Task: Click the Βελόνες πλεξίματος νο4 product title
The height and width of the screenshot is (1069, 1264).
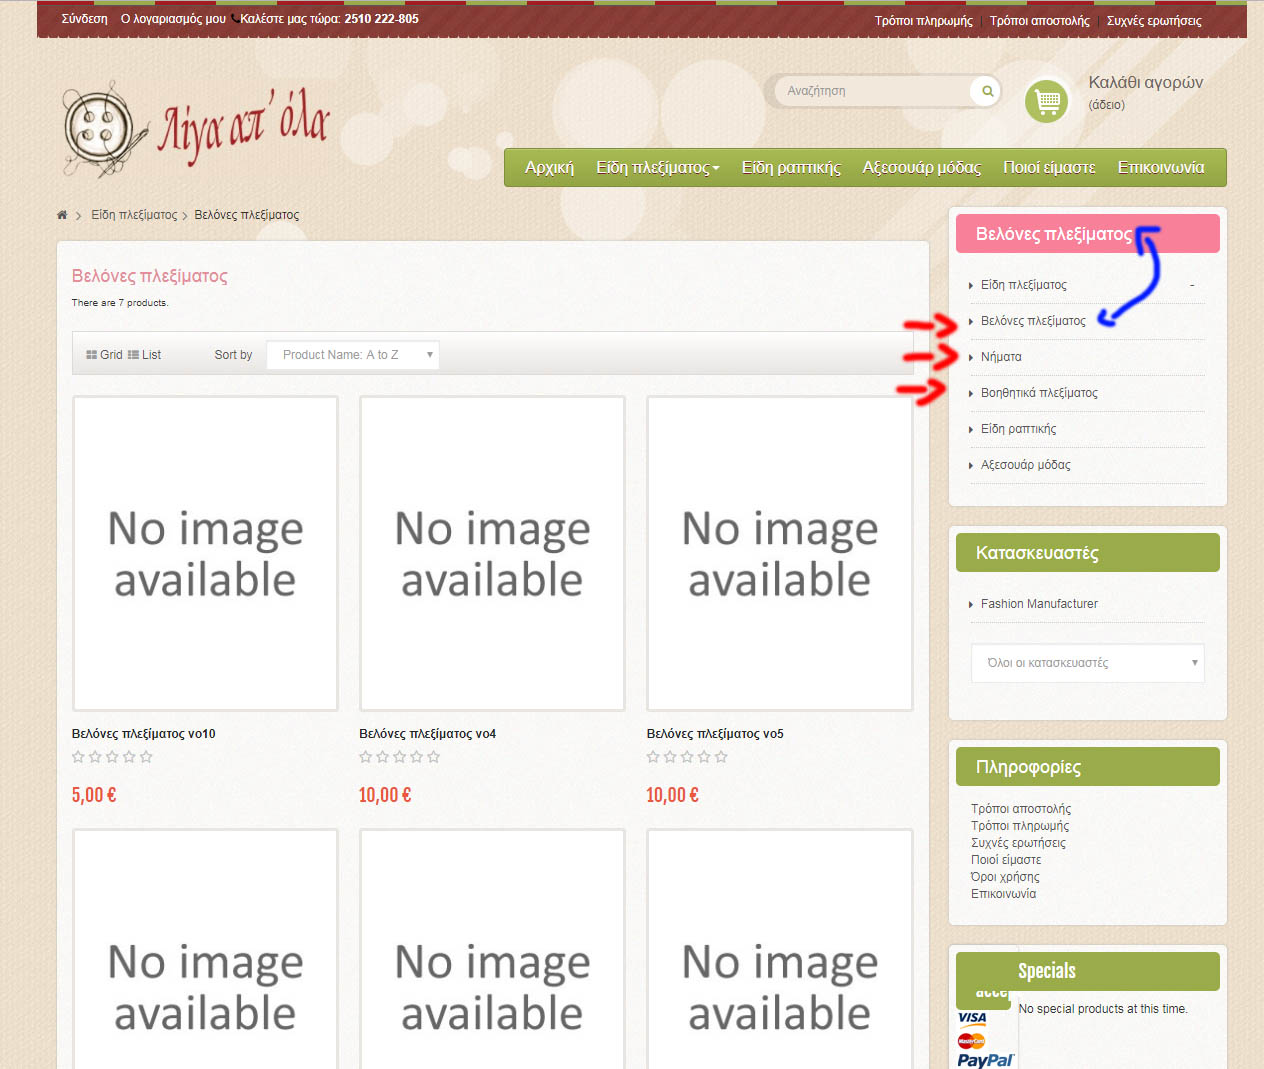Action: point(427,734)
